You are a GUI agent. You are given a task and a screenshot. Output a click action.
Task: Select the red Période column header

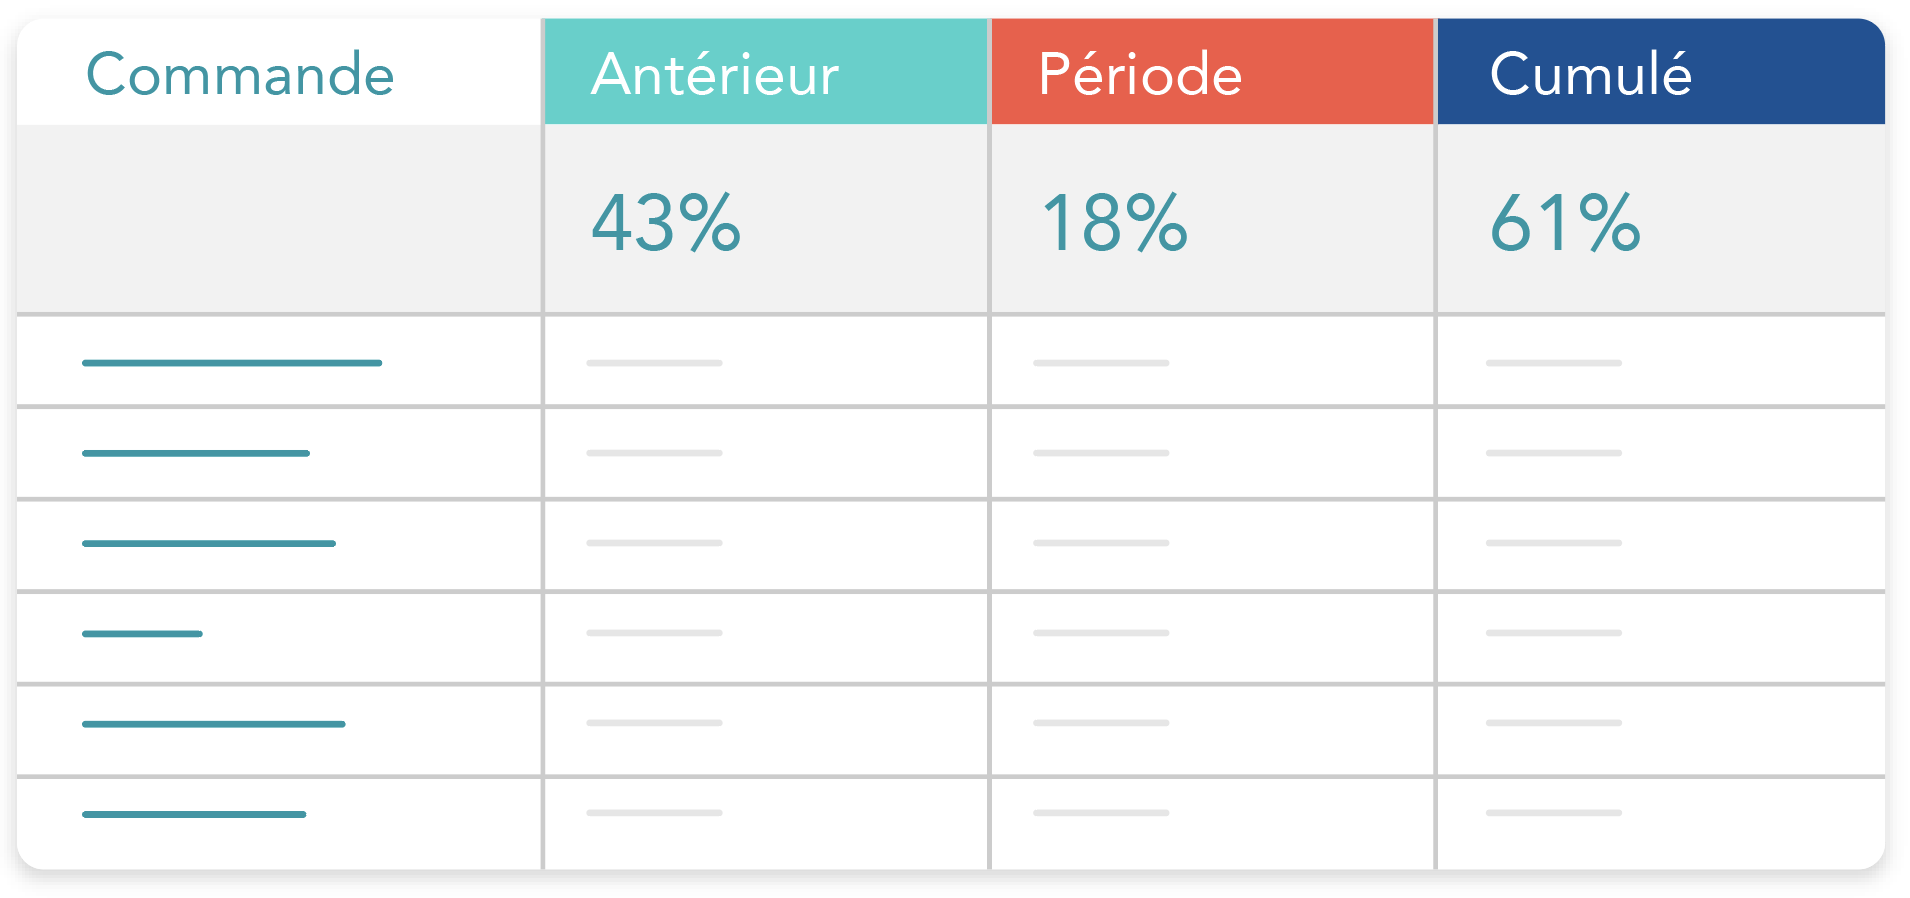click(x=1212, y=71)
